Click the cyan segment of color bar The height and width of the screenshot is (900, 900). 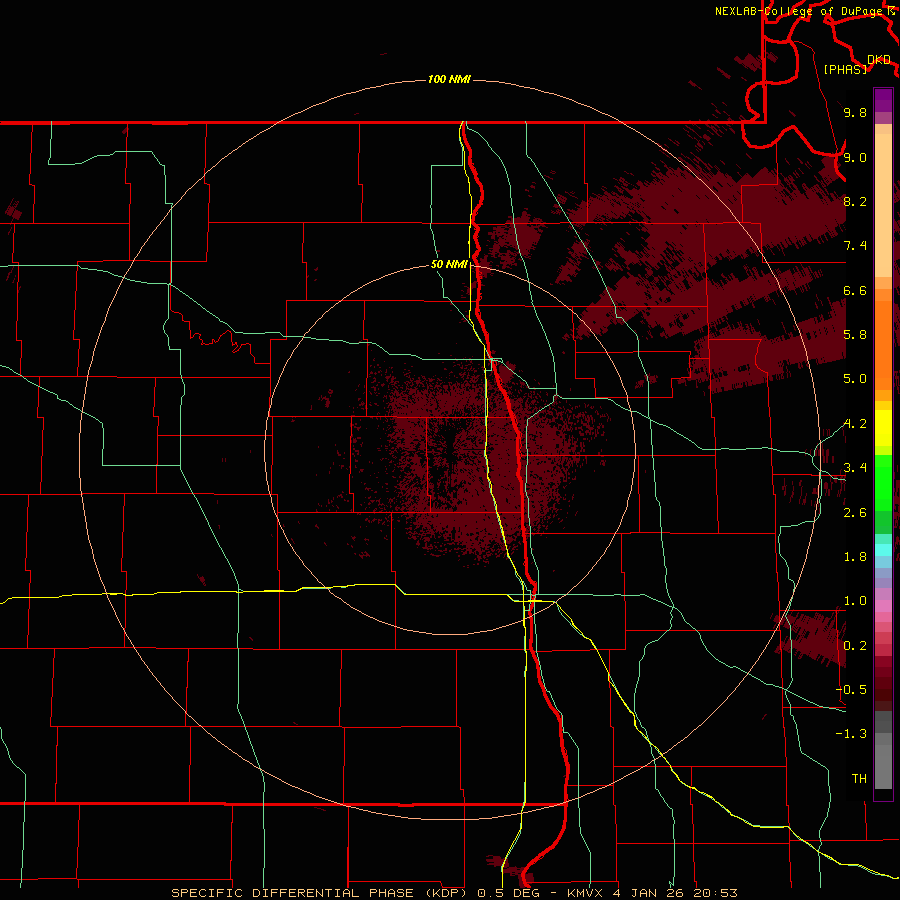tap(883, 550)
